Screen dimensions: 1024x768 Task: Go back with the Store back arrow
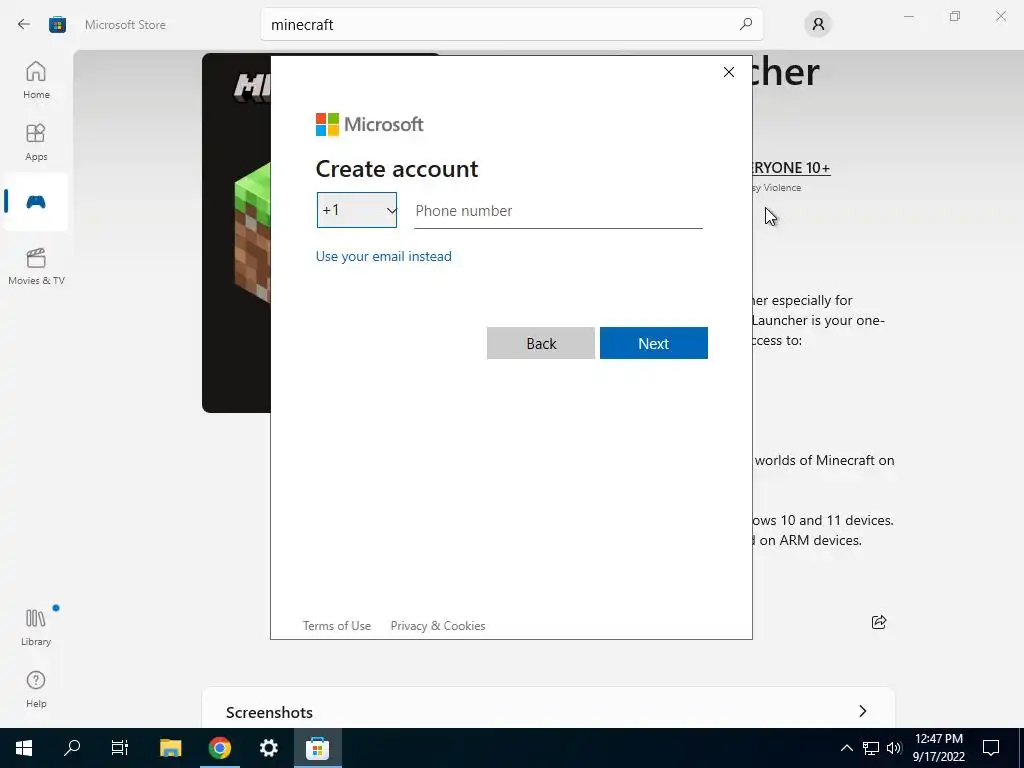coord(24,25)
